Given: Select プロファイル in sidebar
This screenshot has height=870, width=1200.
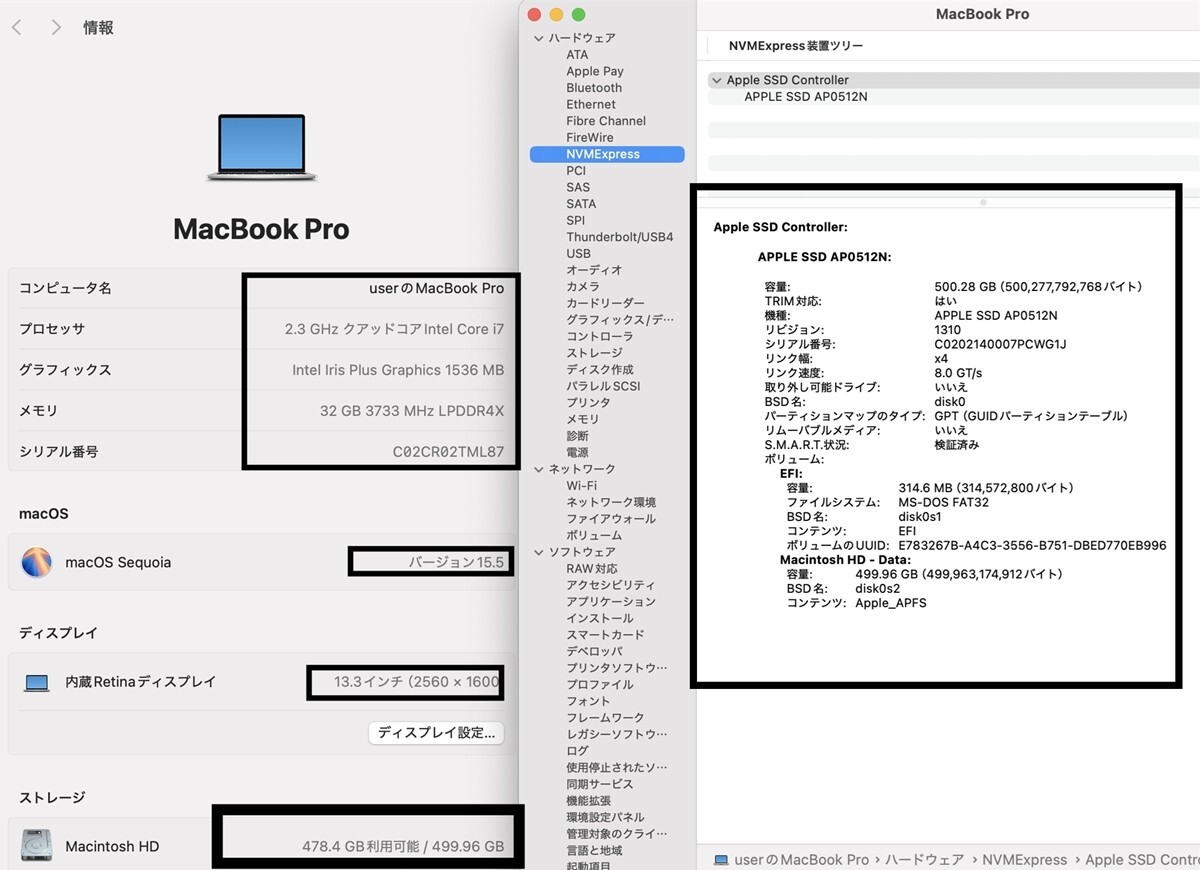Looking at the screenshot, I should (600, 685).
